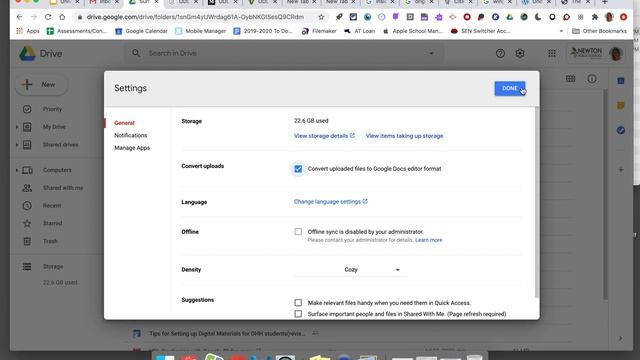640x360 pixels.
Task: Uncheck Convert uploaded files checkbox
Action: pyautogui.click(x=298, y=169)
